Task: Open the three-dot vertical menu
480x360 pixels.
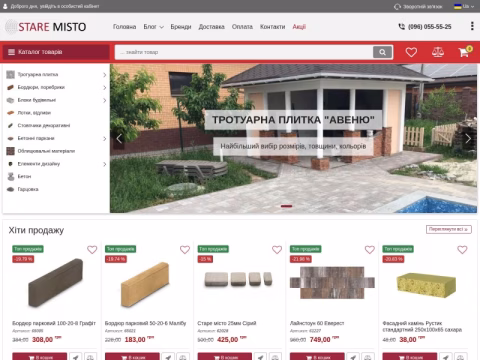Action: click(x=472, y=26)
